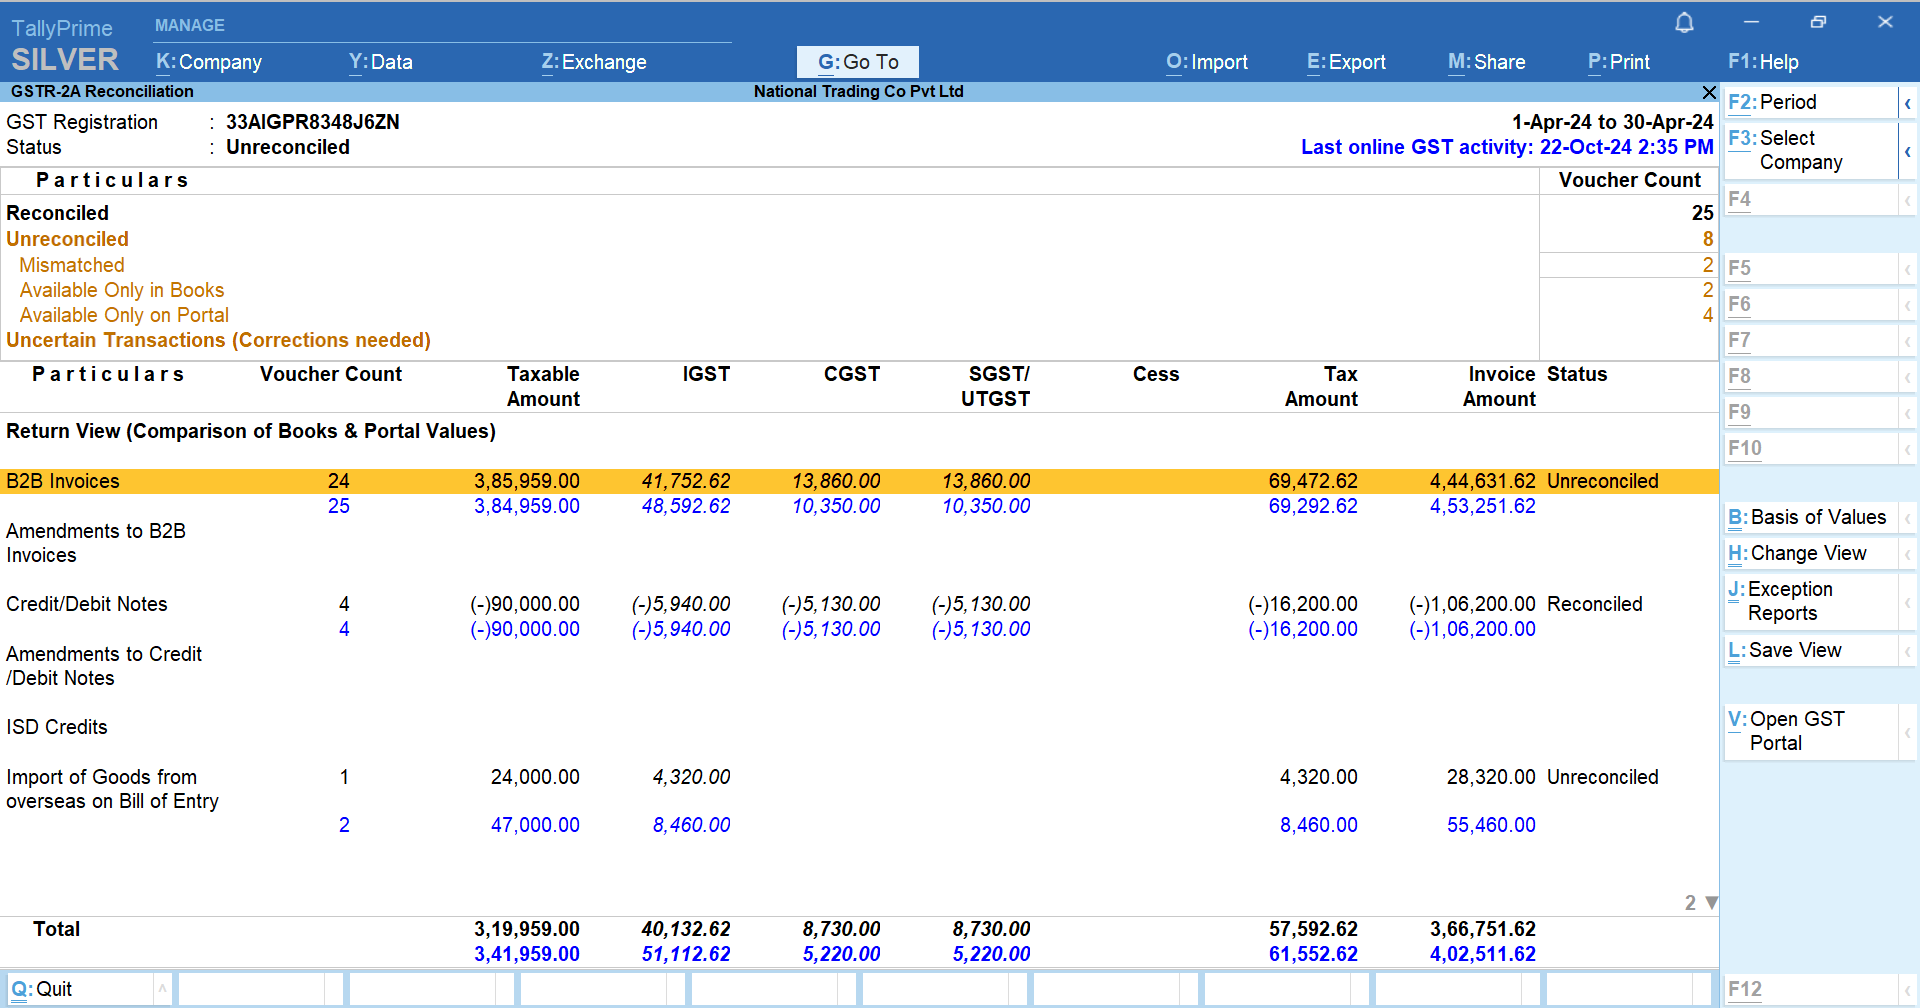
Task: Select the B2B Invoices row
Action: pos(63,481)
